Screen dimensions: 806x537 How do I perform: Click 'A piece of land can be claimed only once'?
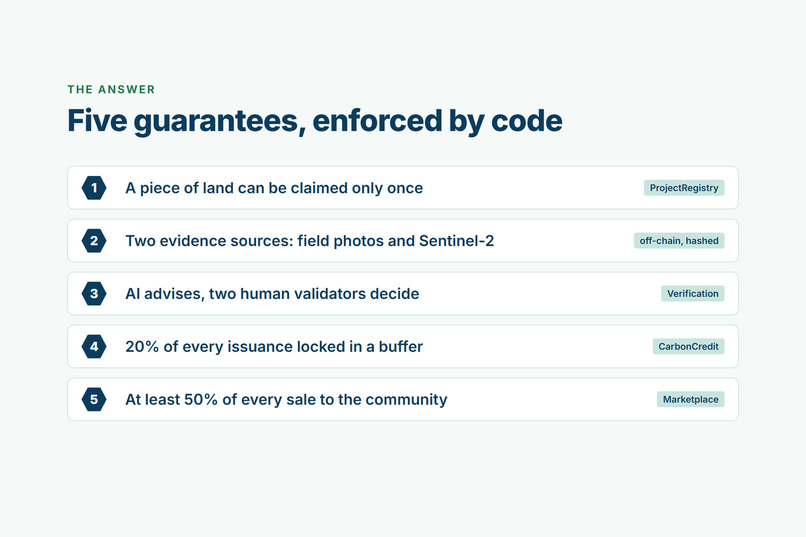coord(274,188)
